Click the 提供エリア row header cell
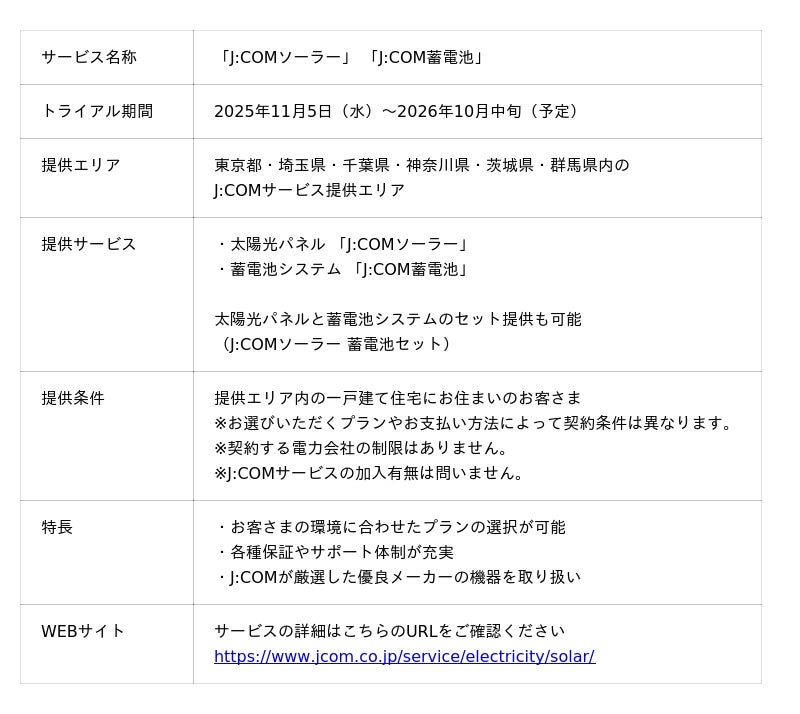 (x=81, y=166)
